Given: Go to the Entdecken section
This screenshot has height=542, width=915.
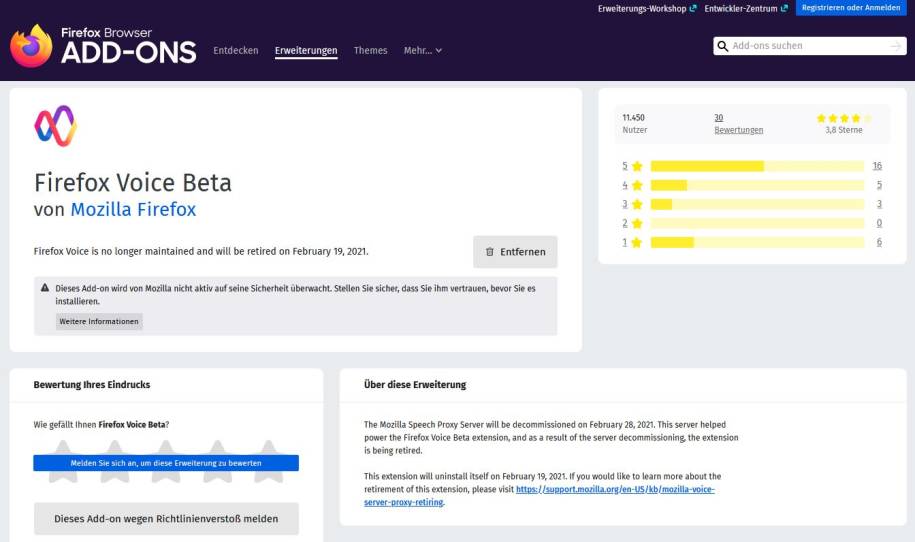Looking at the screenshot, I should (236, 51).
